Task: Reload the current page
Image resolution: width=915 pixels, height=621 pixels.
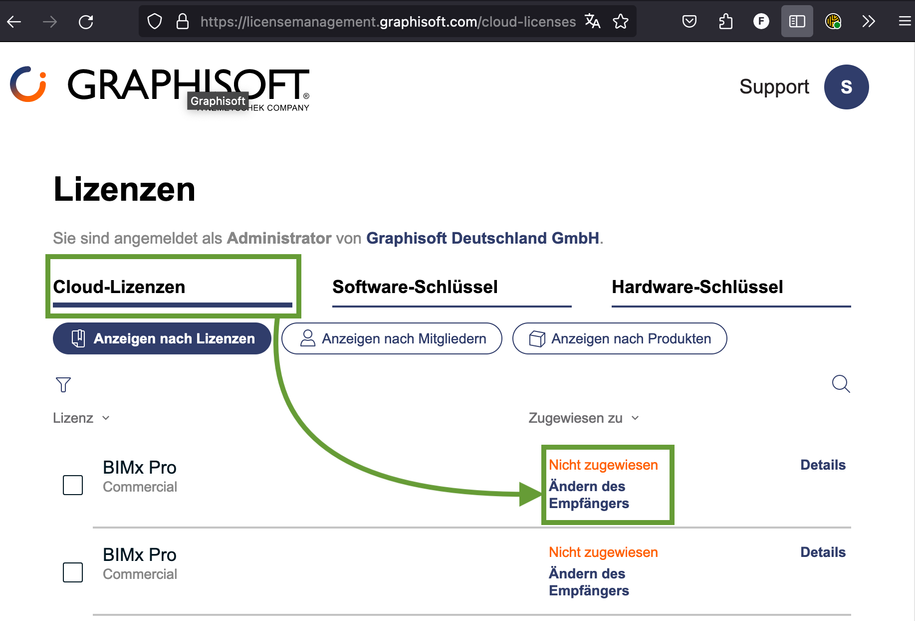Action: click(86, 21)
